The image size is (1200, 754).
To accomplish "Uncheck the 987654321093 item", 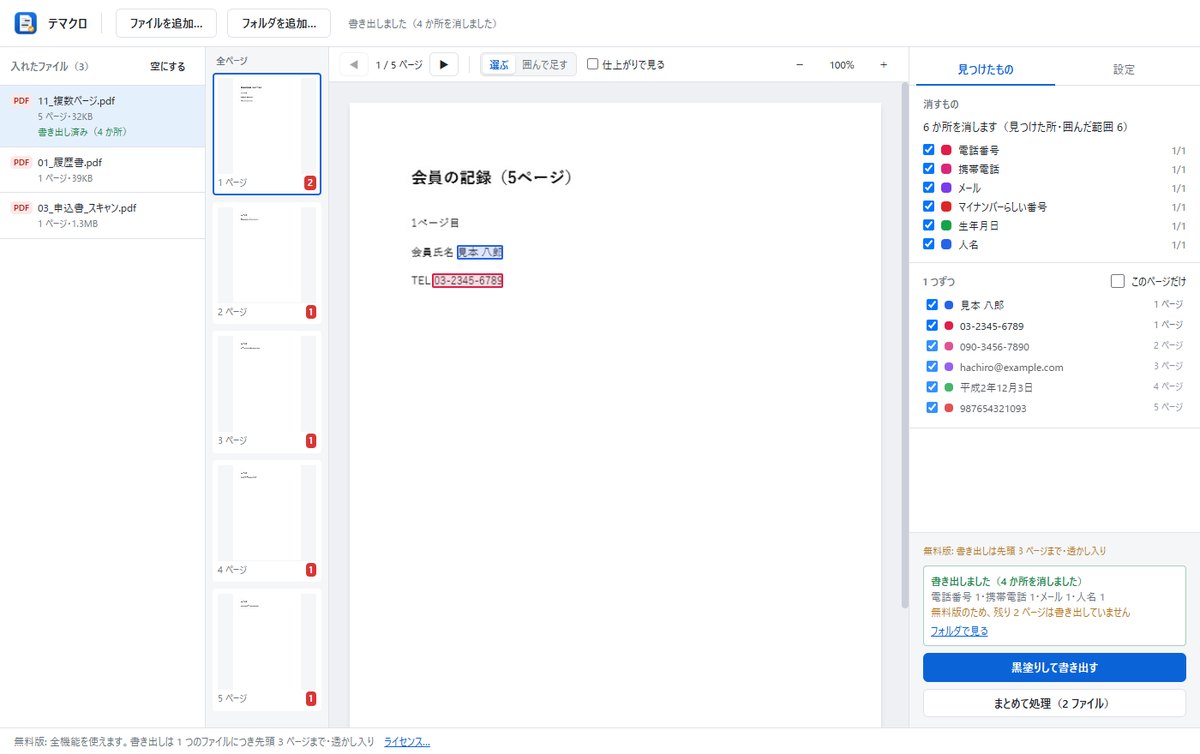I will [x=932, y=408].
